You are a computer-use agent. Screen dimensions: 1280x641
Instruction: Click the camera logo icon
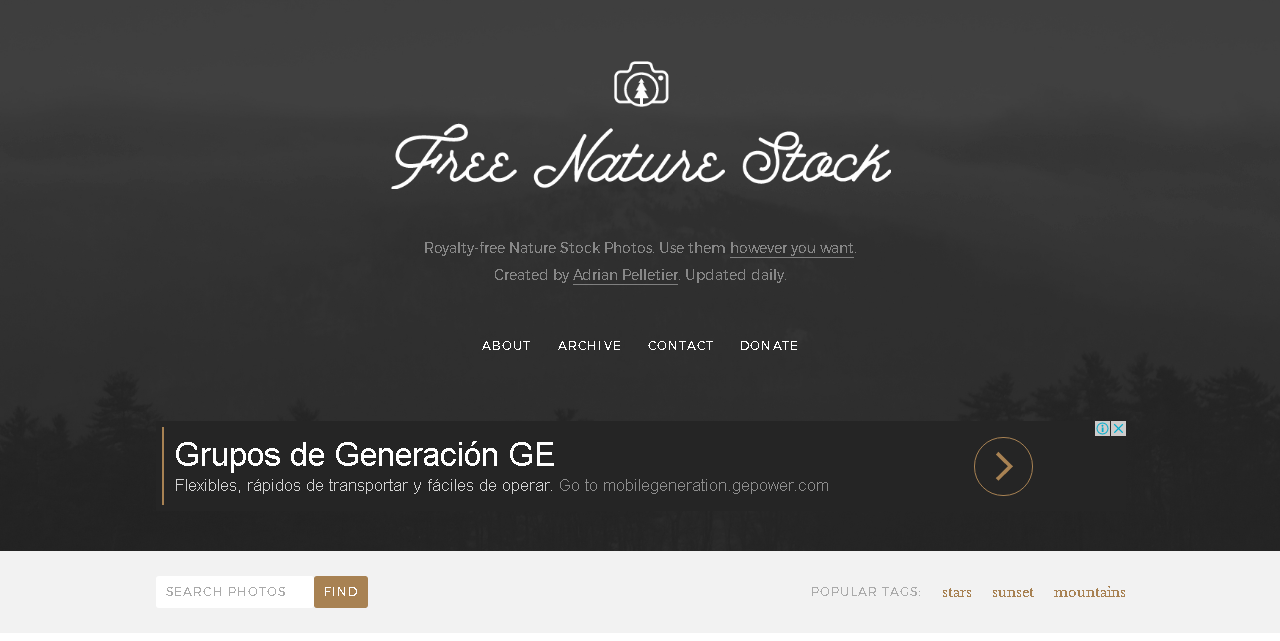(641, 84)
